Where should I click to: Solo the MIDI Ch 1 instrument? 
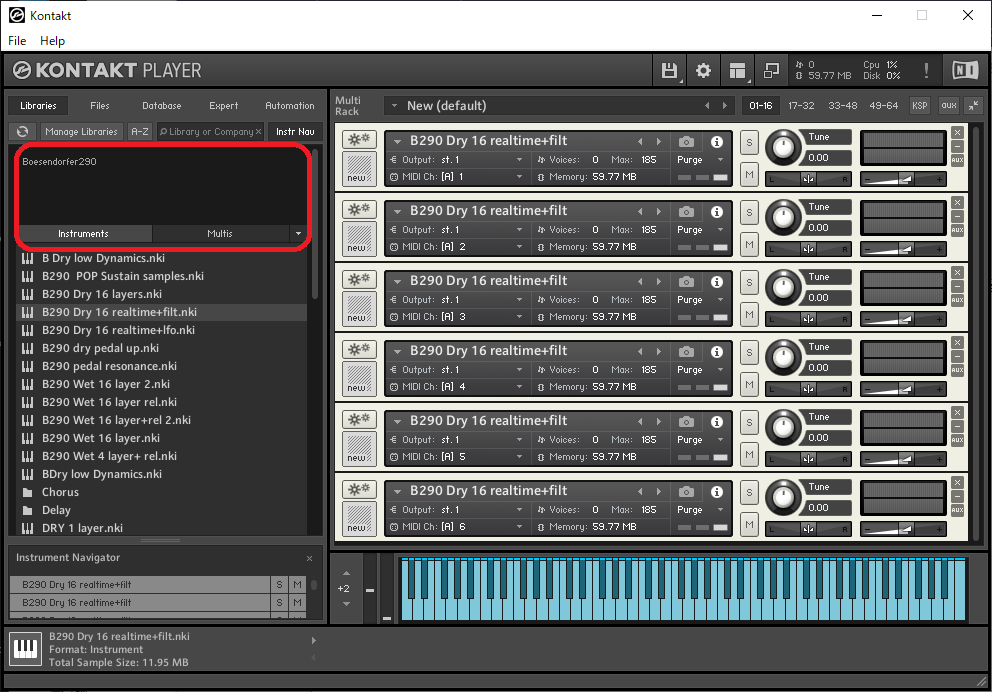[749, 142]
